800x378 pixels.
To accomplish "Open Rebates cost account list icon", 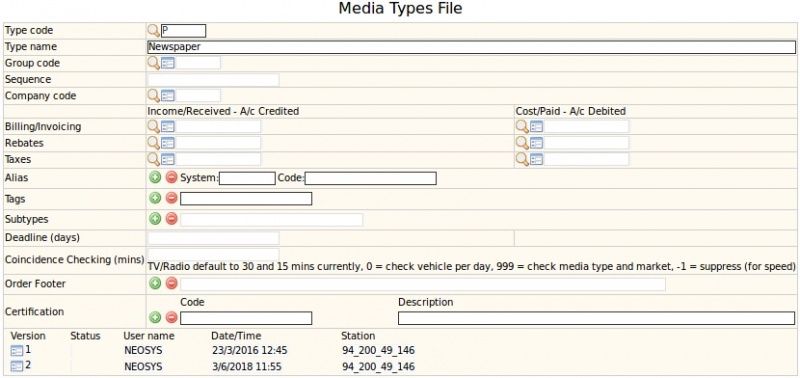I will [x=536, y=143].
